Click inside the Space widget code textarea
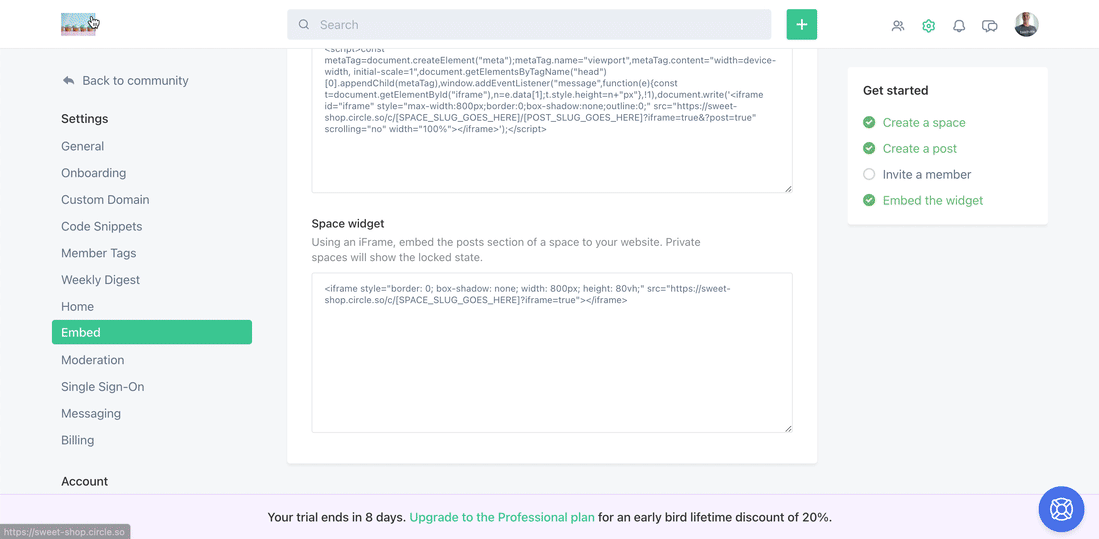 [x=552, y=353]
